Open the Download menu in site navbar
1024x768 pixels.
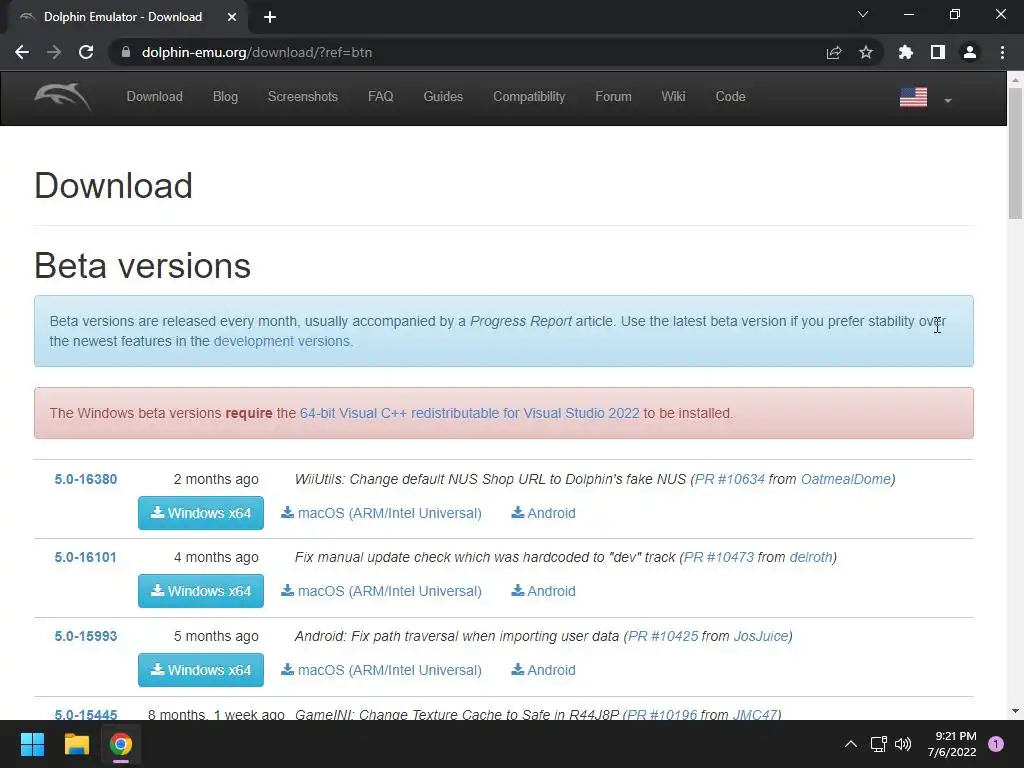(155, 97)
